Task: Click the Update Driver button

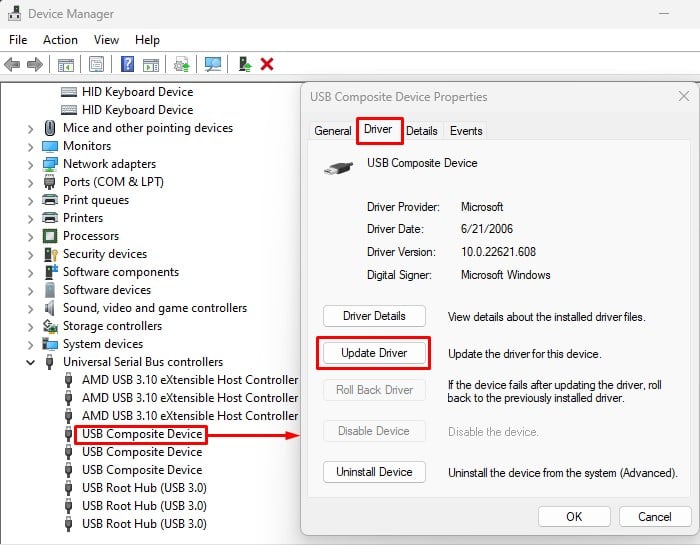Action: [x=374, y=353]
